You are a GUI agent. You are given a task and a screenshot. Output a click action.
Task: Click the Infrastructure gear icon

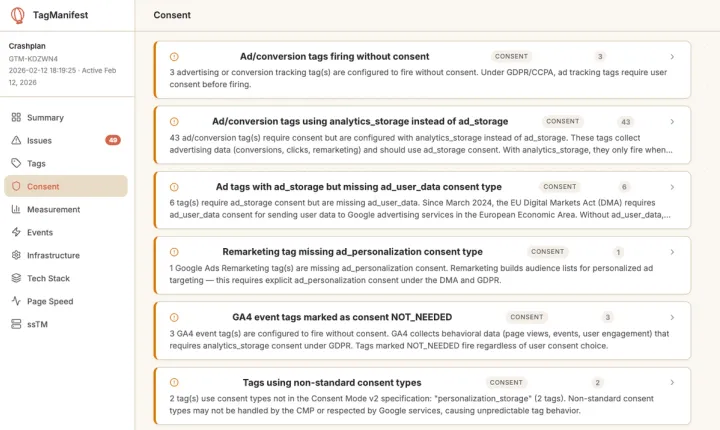point(16,255)
